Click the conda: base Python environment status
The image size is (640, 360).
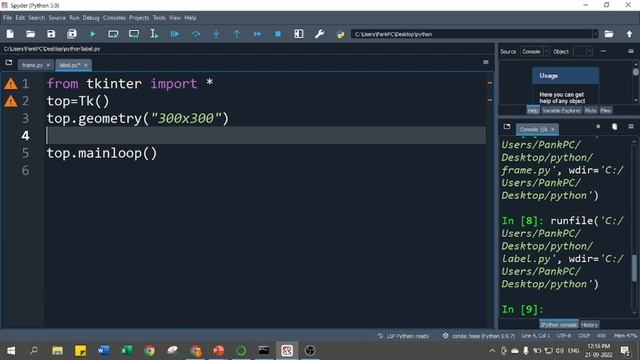coord(479,336)
